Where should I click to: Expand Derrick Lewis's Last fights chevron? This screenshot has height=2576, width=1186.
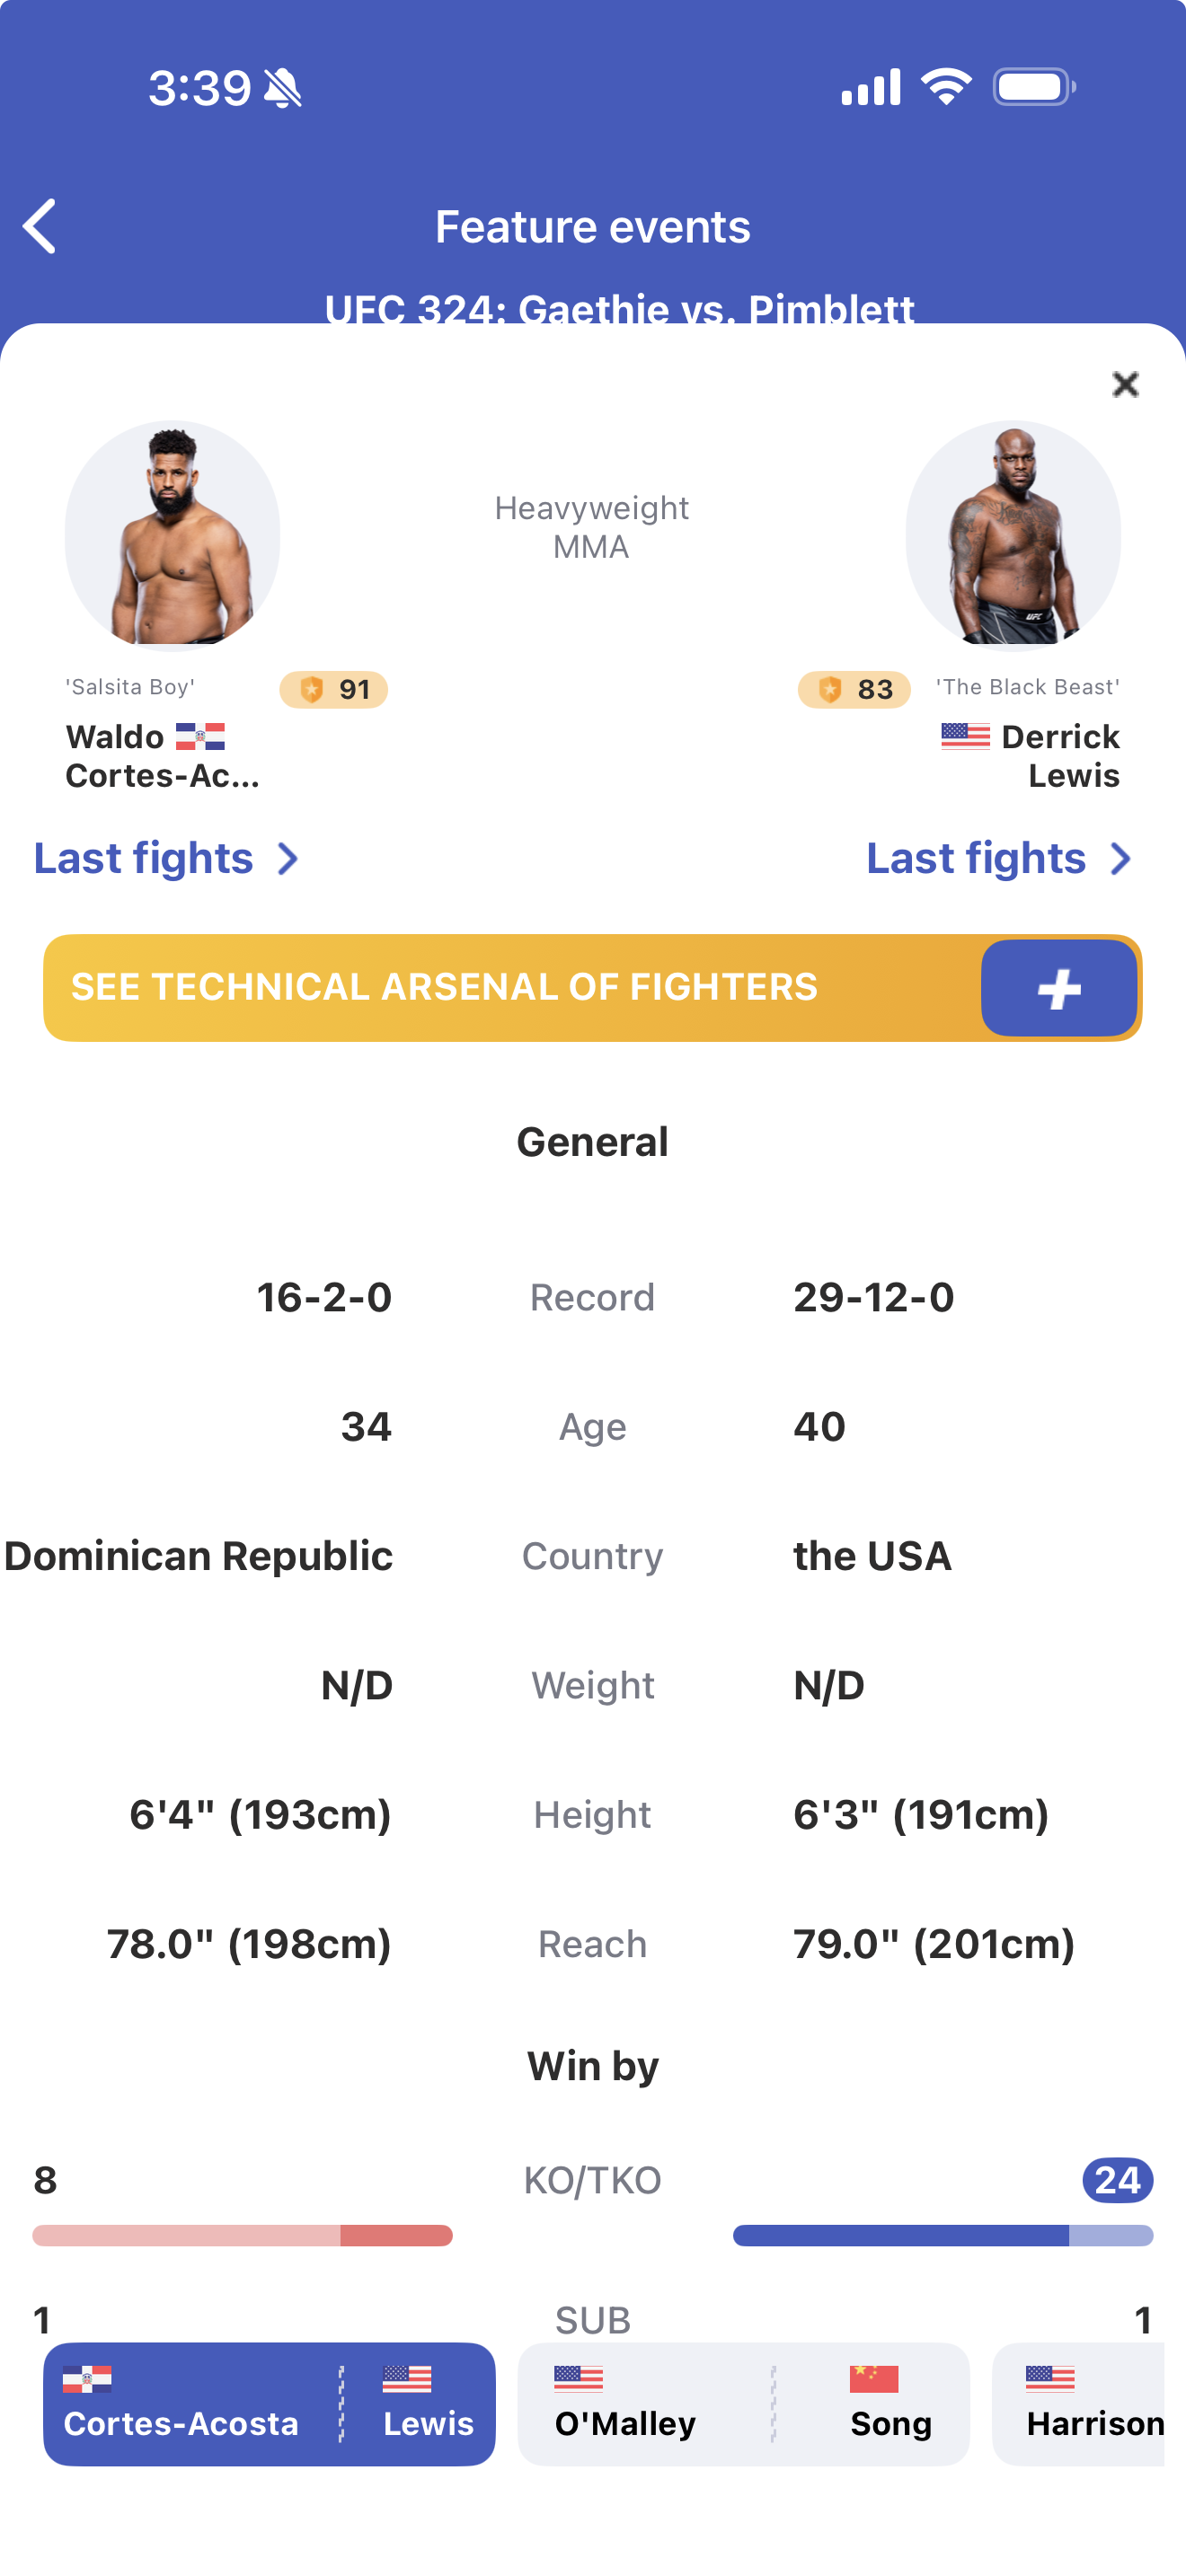tap(1120, 858)
